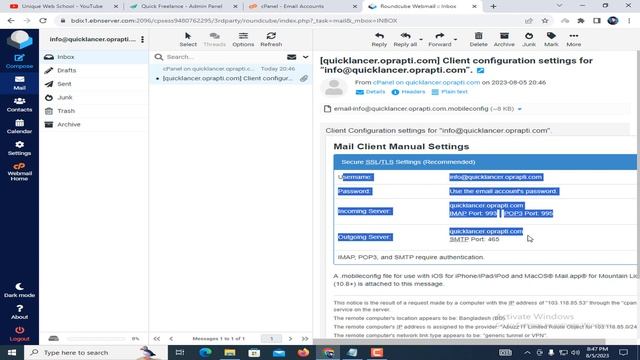Click the Threads toolbar button

214,40
